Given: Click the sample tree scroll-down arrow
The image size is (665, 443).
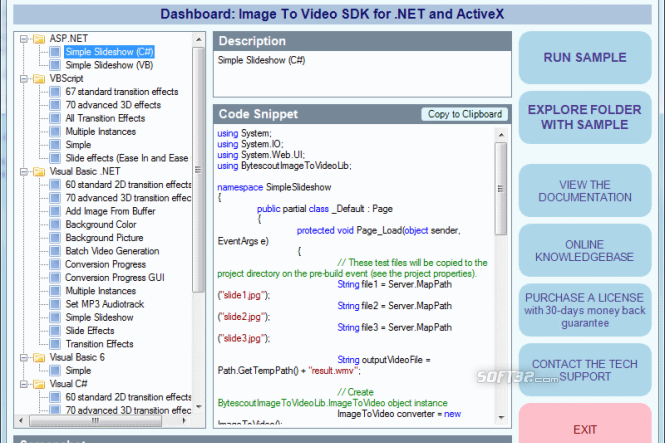Looking at the screenshot, I should coord(198,407).
